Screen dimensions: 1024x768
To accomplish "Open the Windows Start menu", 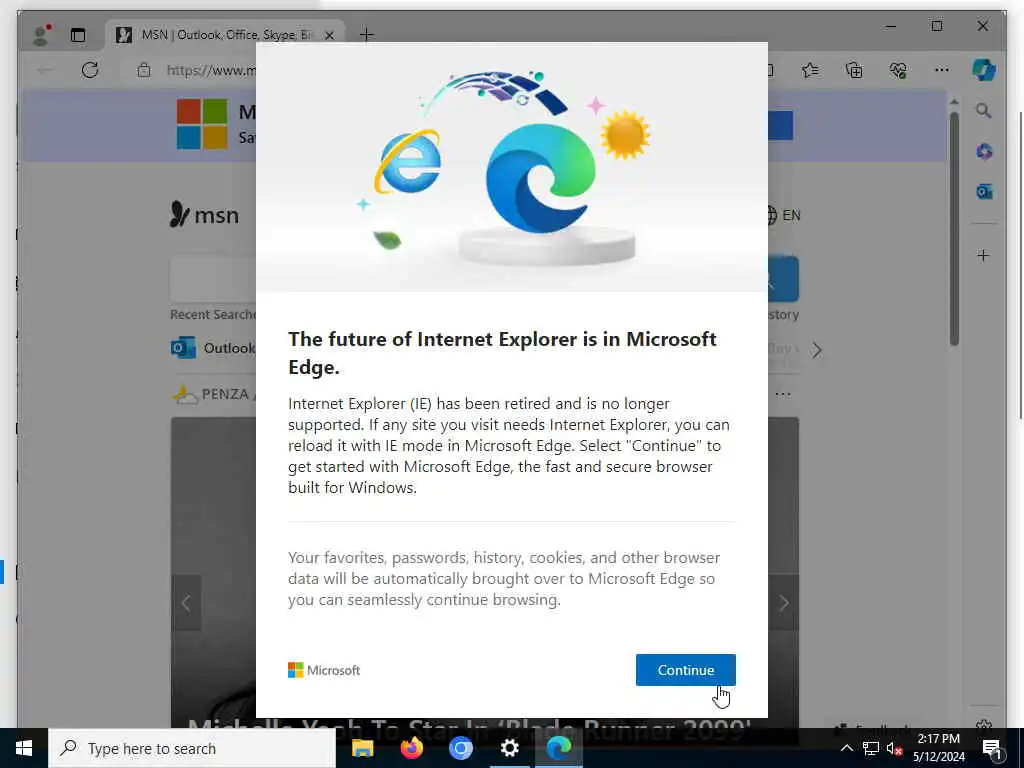I will (x=24, y=748).
